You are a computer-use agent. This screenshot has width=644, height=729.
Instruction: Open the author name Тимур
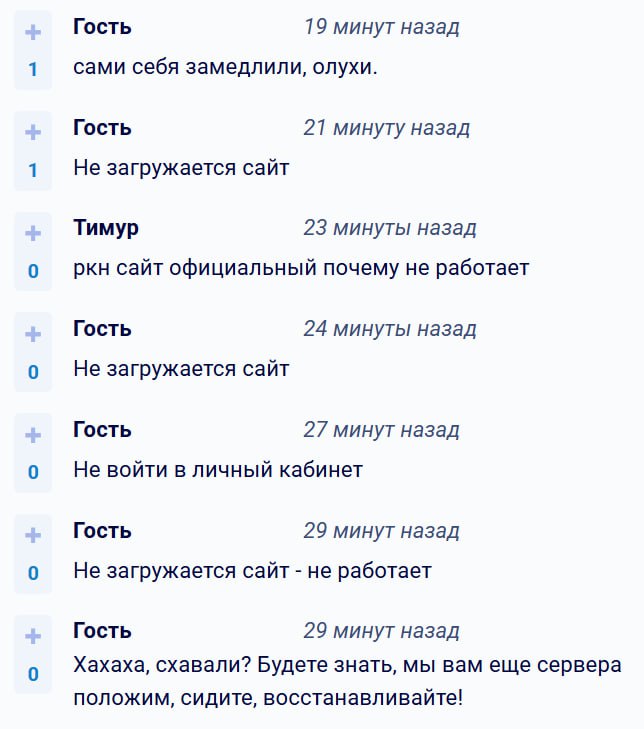click(106, 228)
